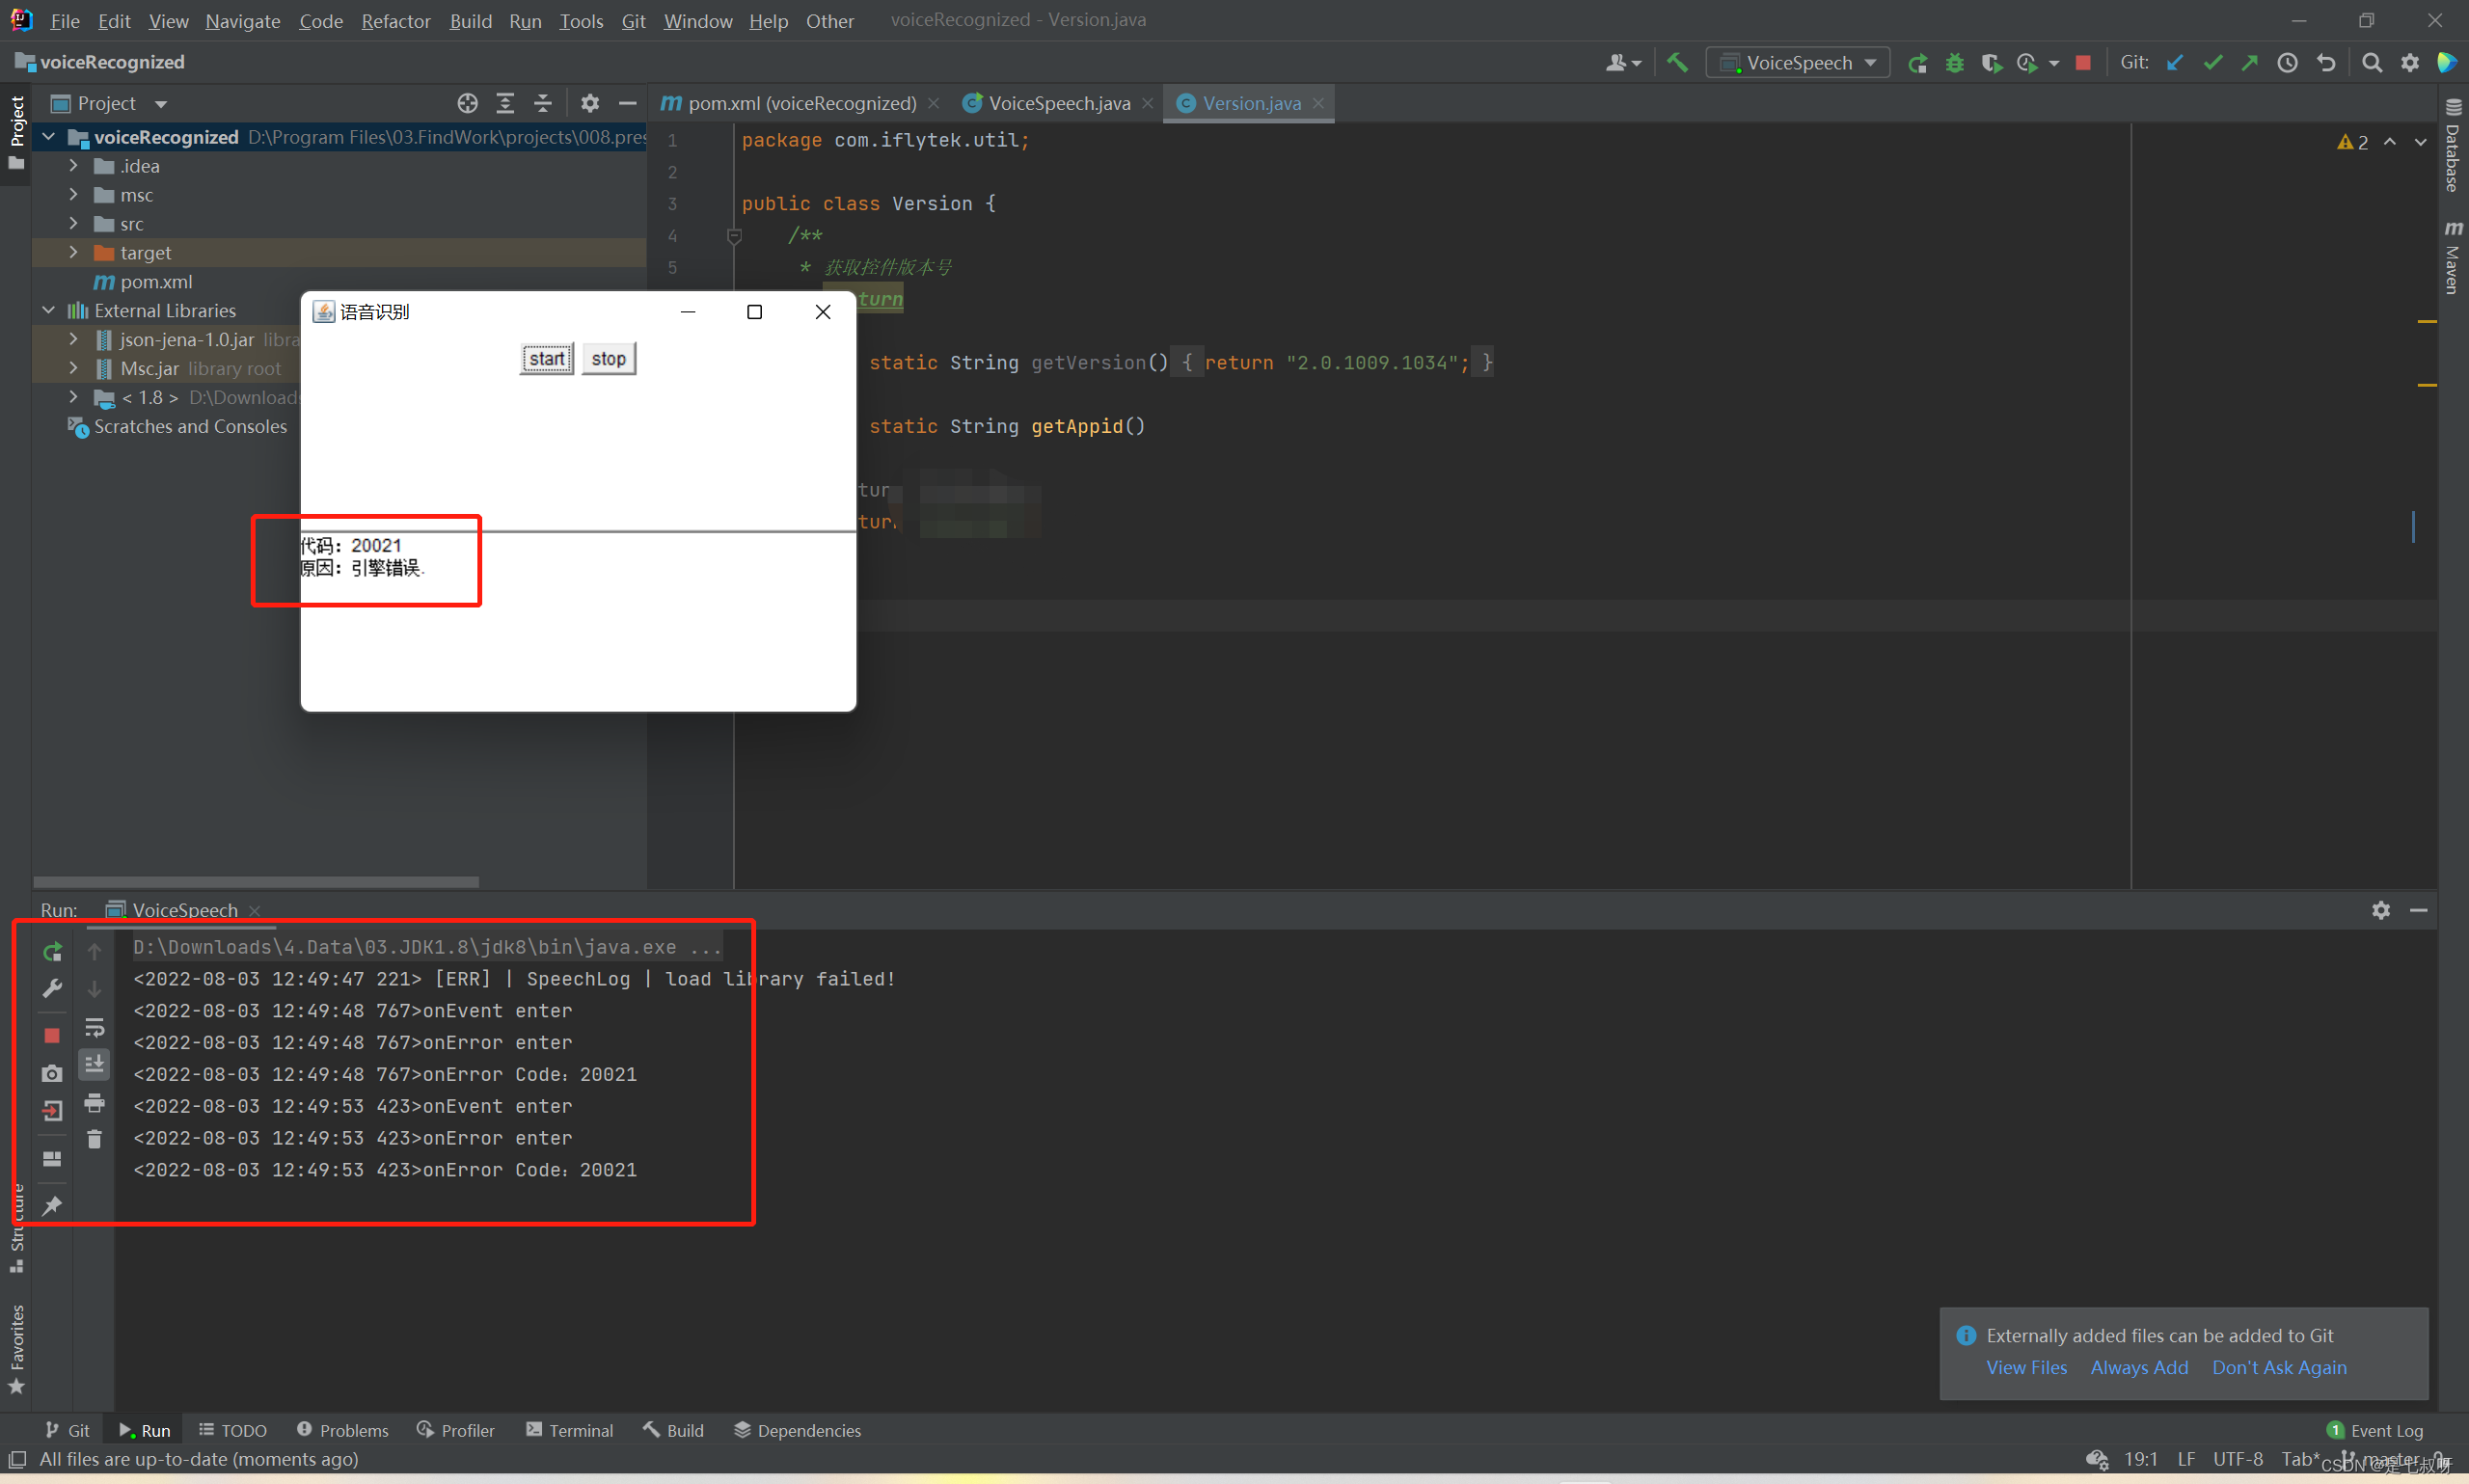The width and height of the screenshot is (2469, 1484).
Task: Switch to the VoiceSpeech.java editor tab
Action: (x=1058, y=103)
